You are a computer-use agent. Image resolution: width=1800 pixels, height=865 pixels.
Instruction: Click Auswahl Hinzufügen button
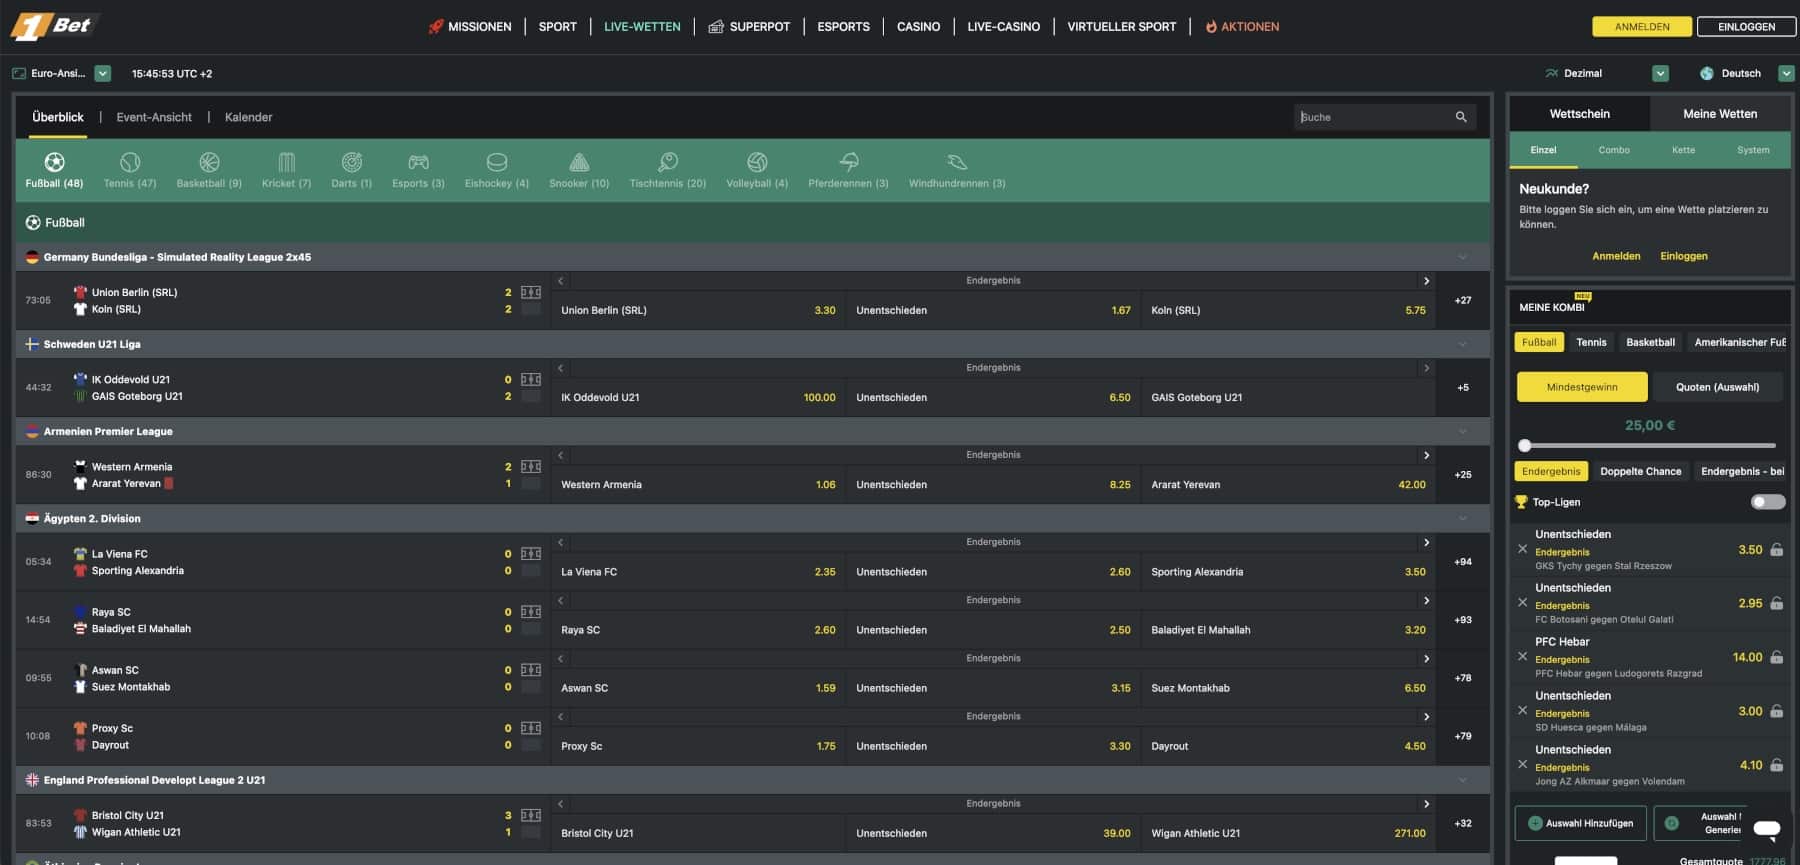1580,823
